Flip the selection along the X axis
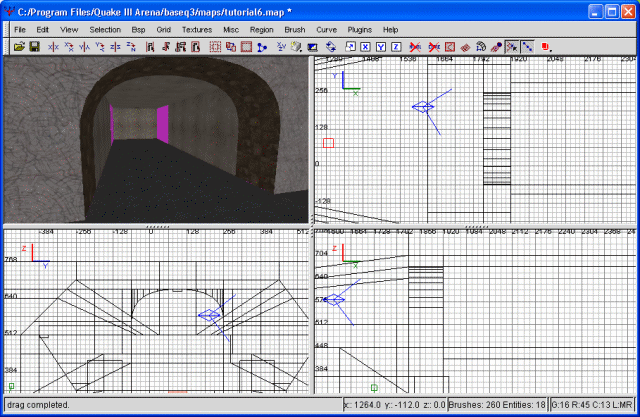The height and width of the screenshot is (417, 640). pos(53,47)
